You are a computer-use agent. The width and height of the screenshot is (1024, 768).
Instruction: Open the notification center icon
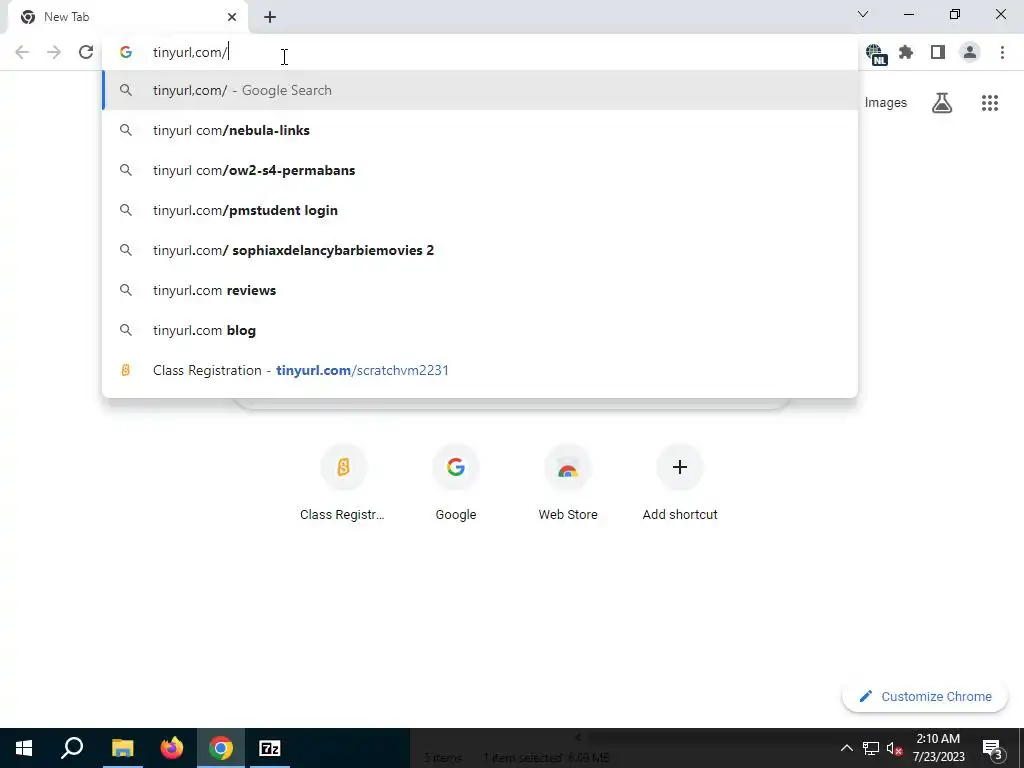pyautogui.click(x=993, y=748)
